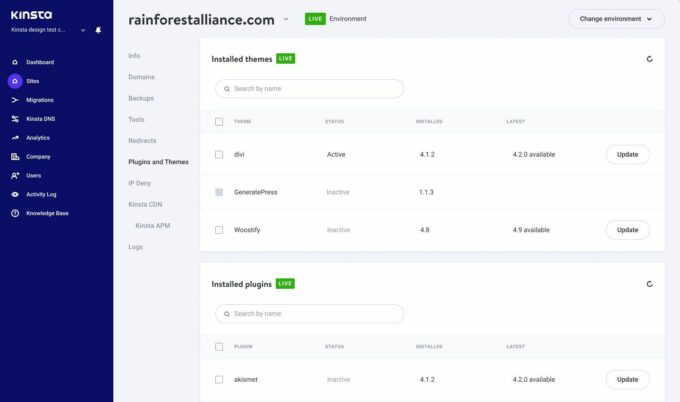This screenshot has height=402, width=680.
Task: Open site switcher chevron beside domain
Action: click(286, 19)
